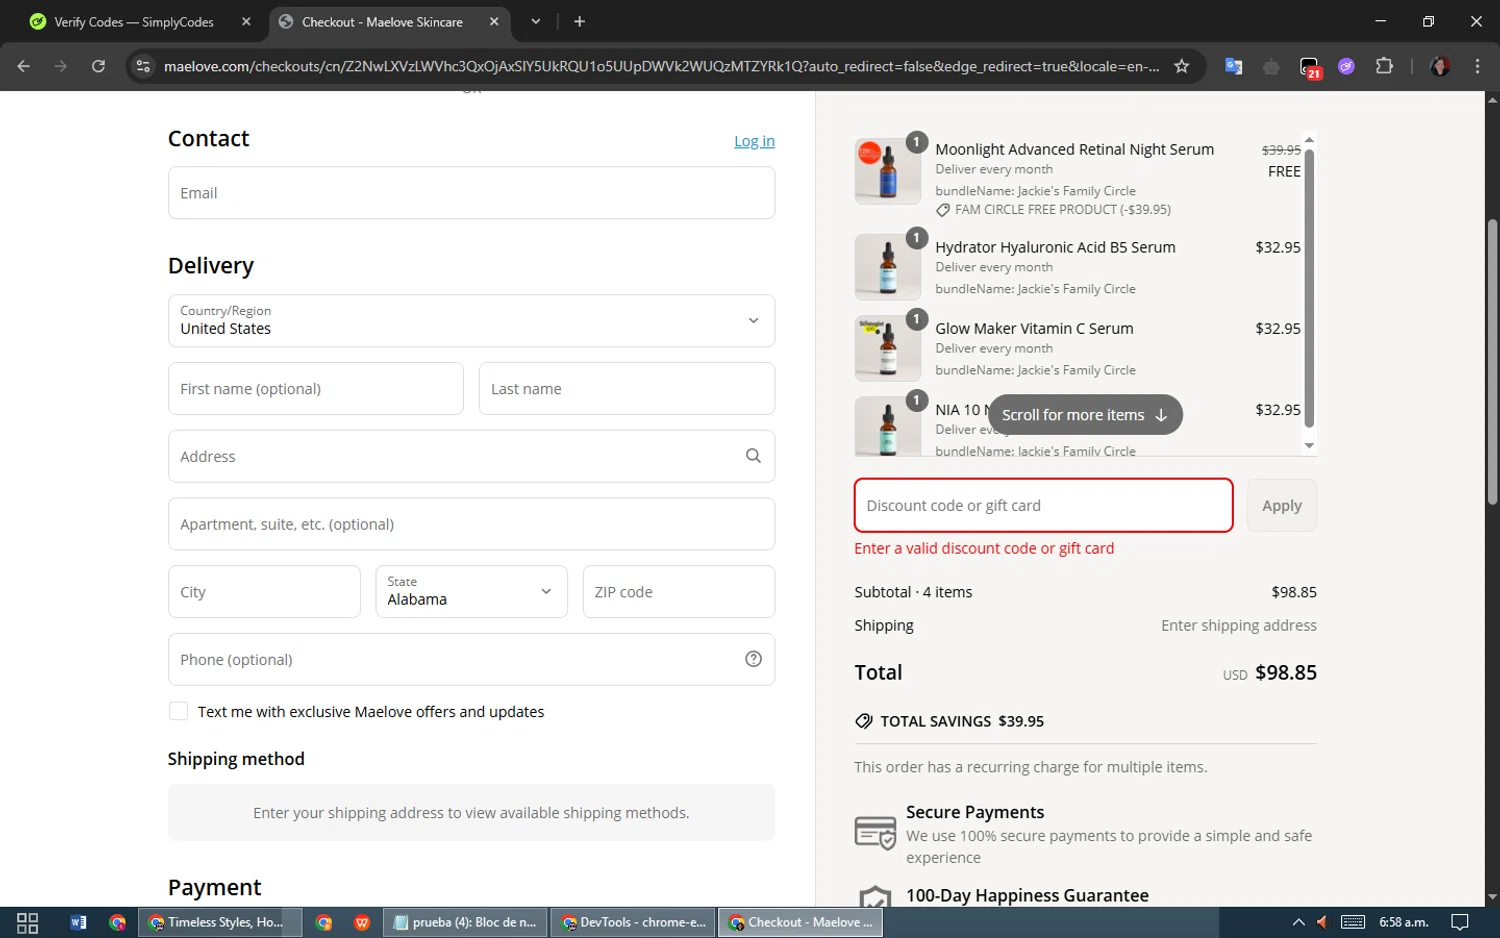
Task: Open Word from the taskbar
Action: 78,922
